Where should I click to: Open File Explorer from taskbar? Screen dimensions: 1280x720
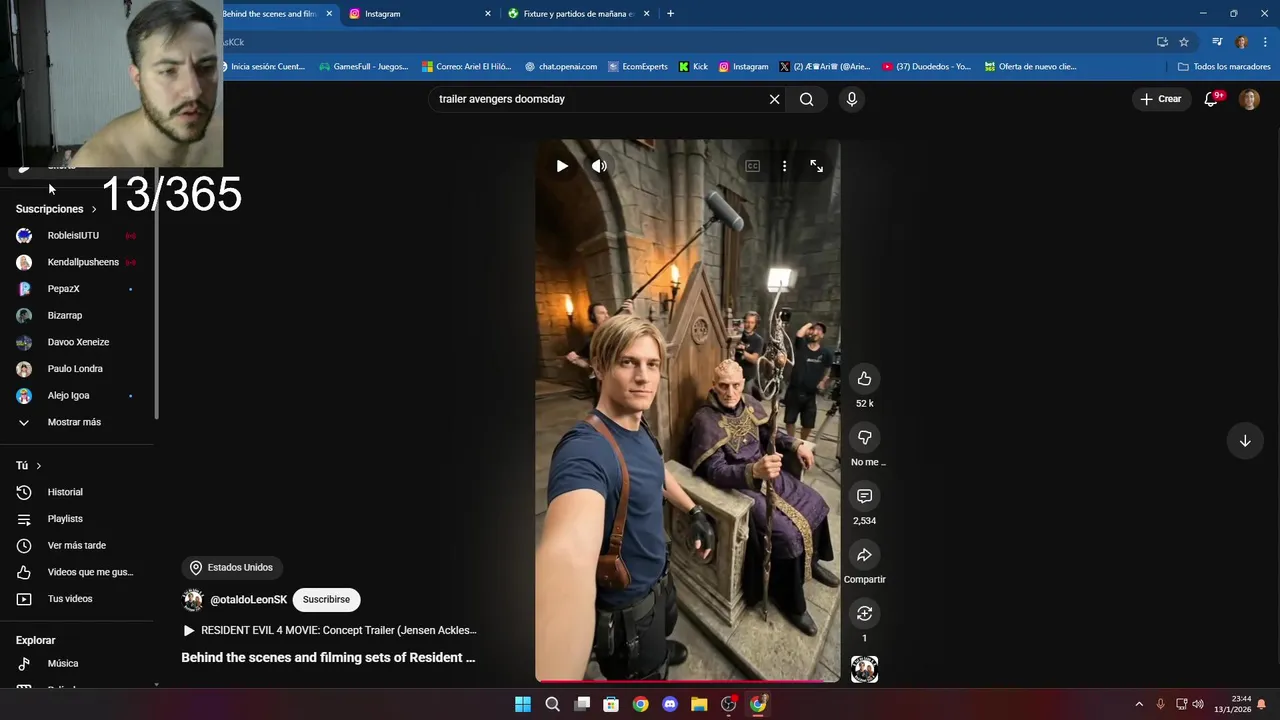tap(699, 704)
